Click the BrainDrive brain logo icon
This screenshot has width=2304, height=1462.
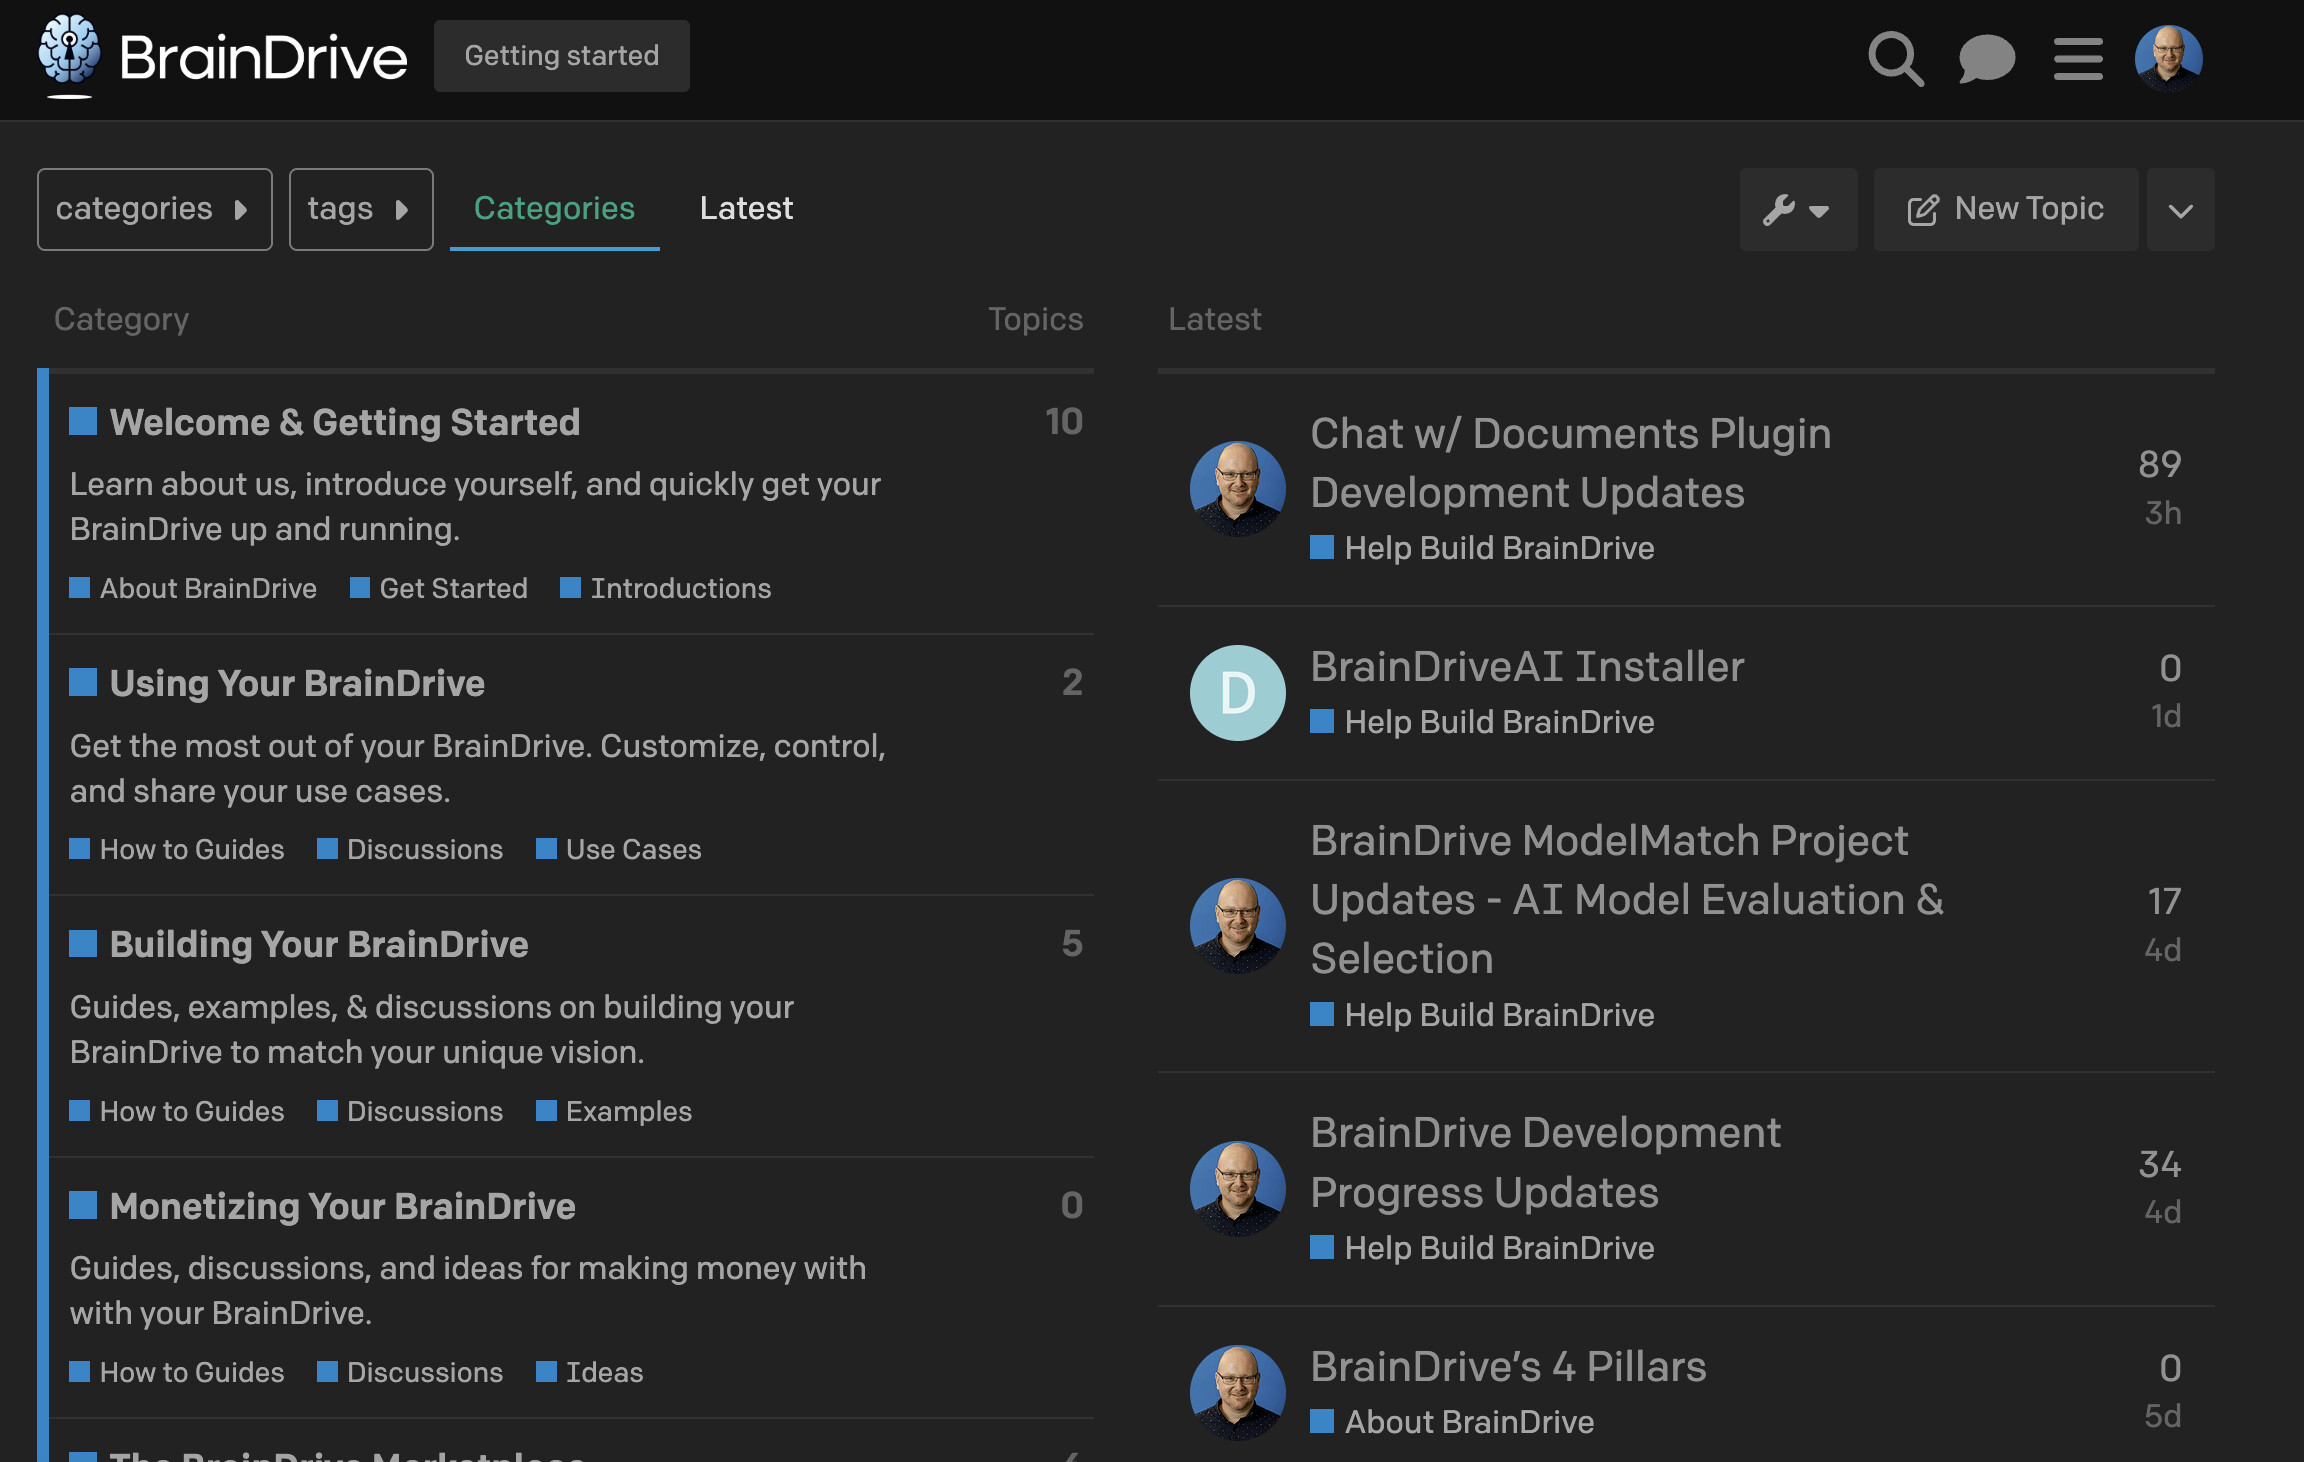69,52
